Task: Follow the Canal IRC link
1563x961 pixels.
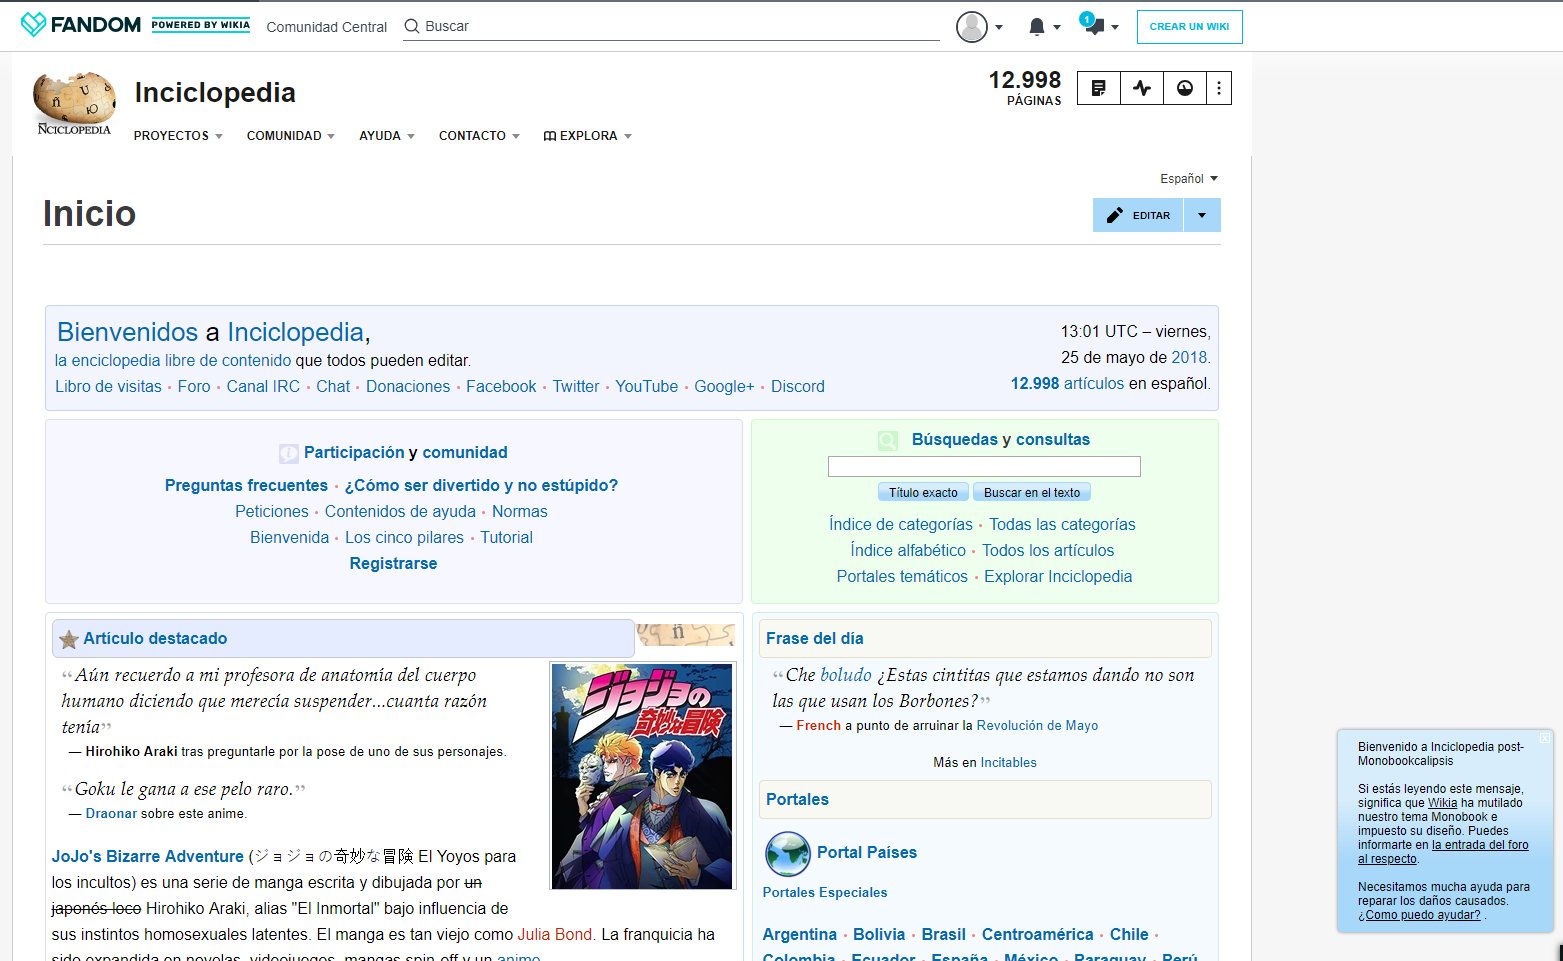Action: point(263,386)
